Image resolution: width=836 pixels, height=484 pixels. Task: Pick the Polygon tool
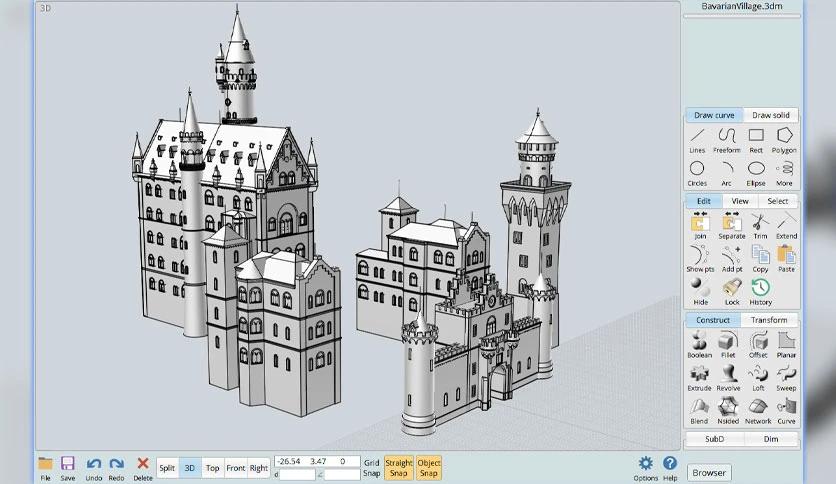[x=784, y=141]
